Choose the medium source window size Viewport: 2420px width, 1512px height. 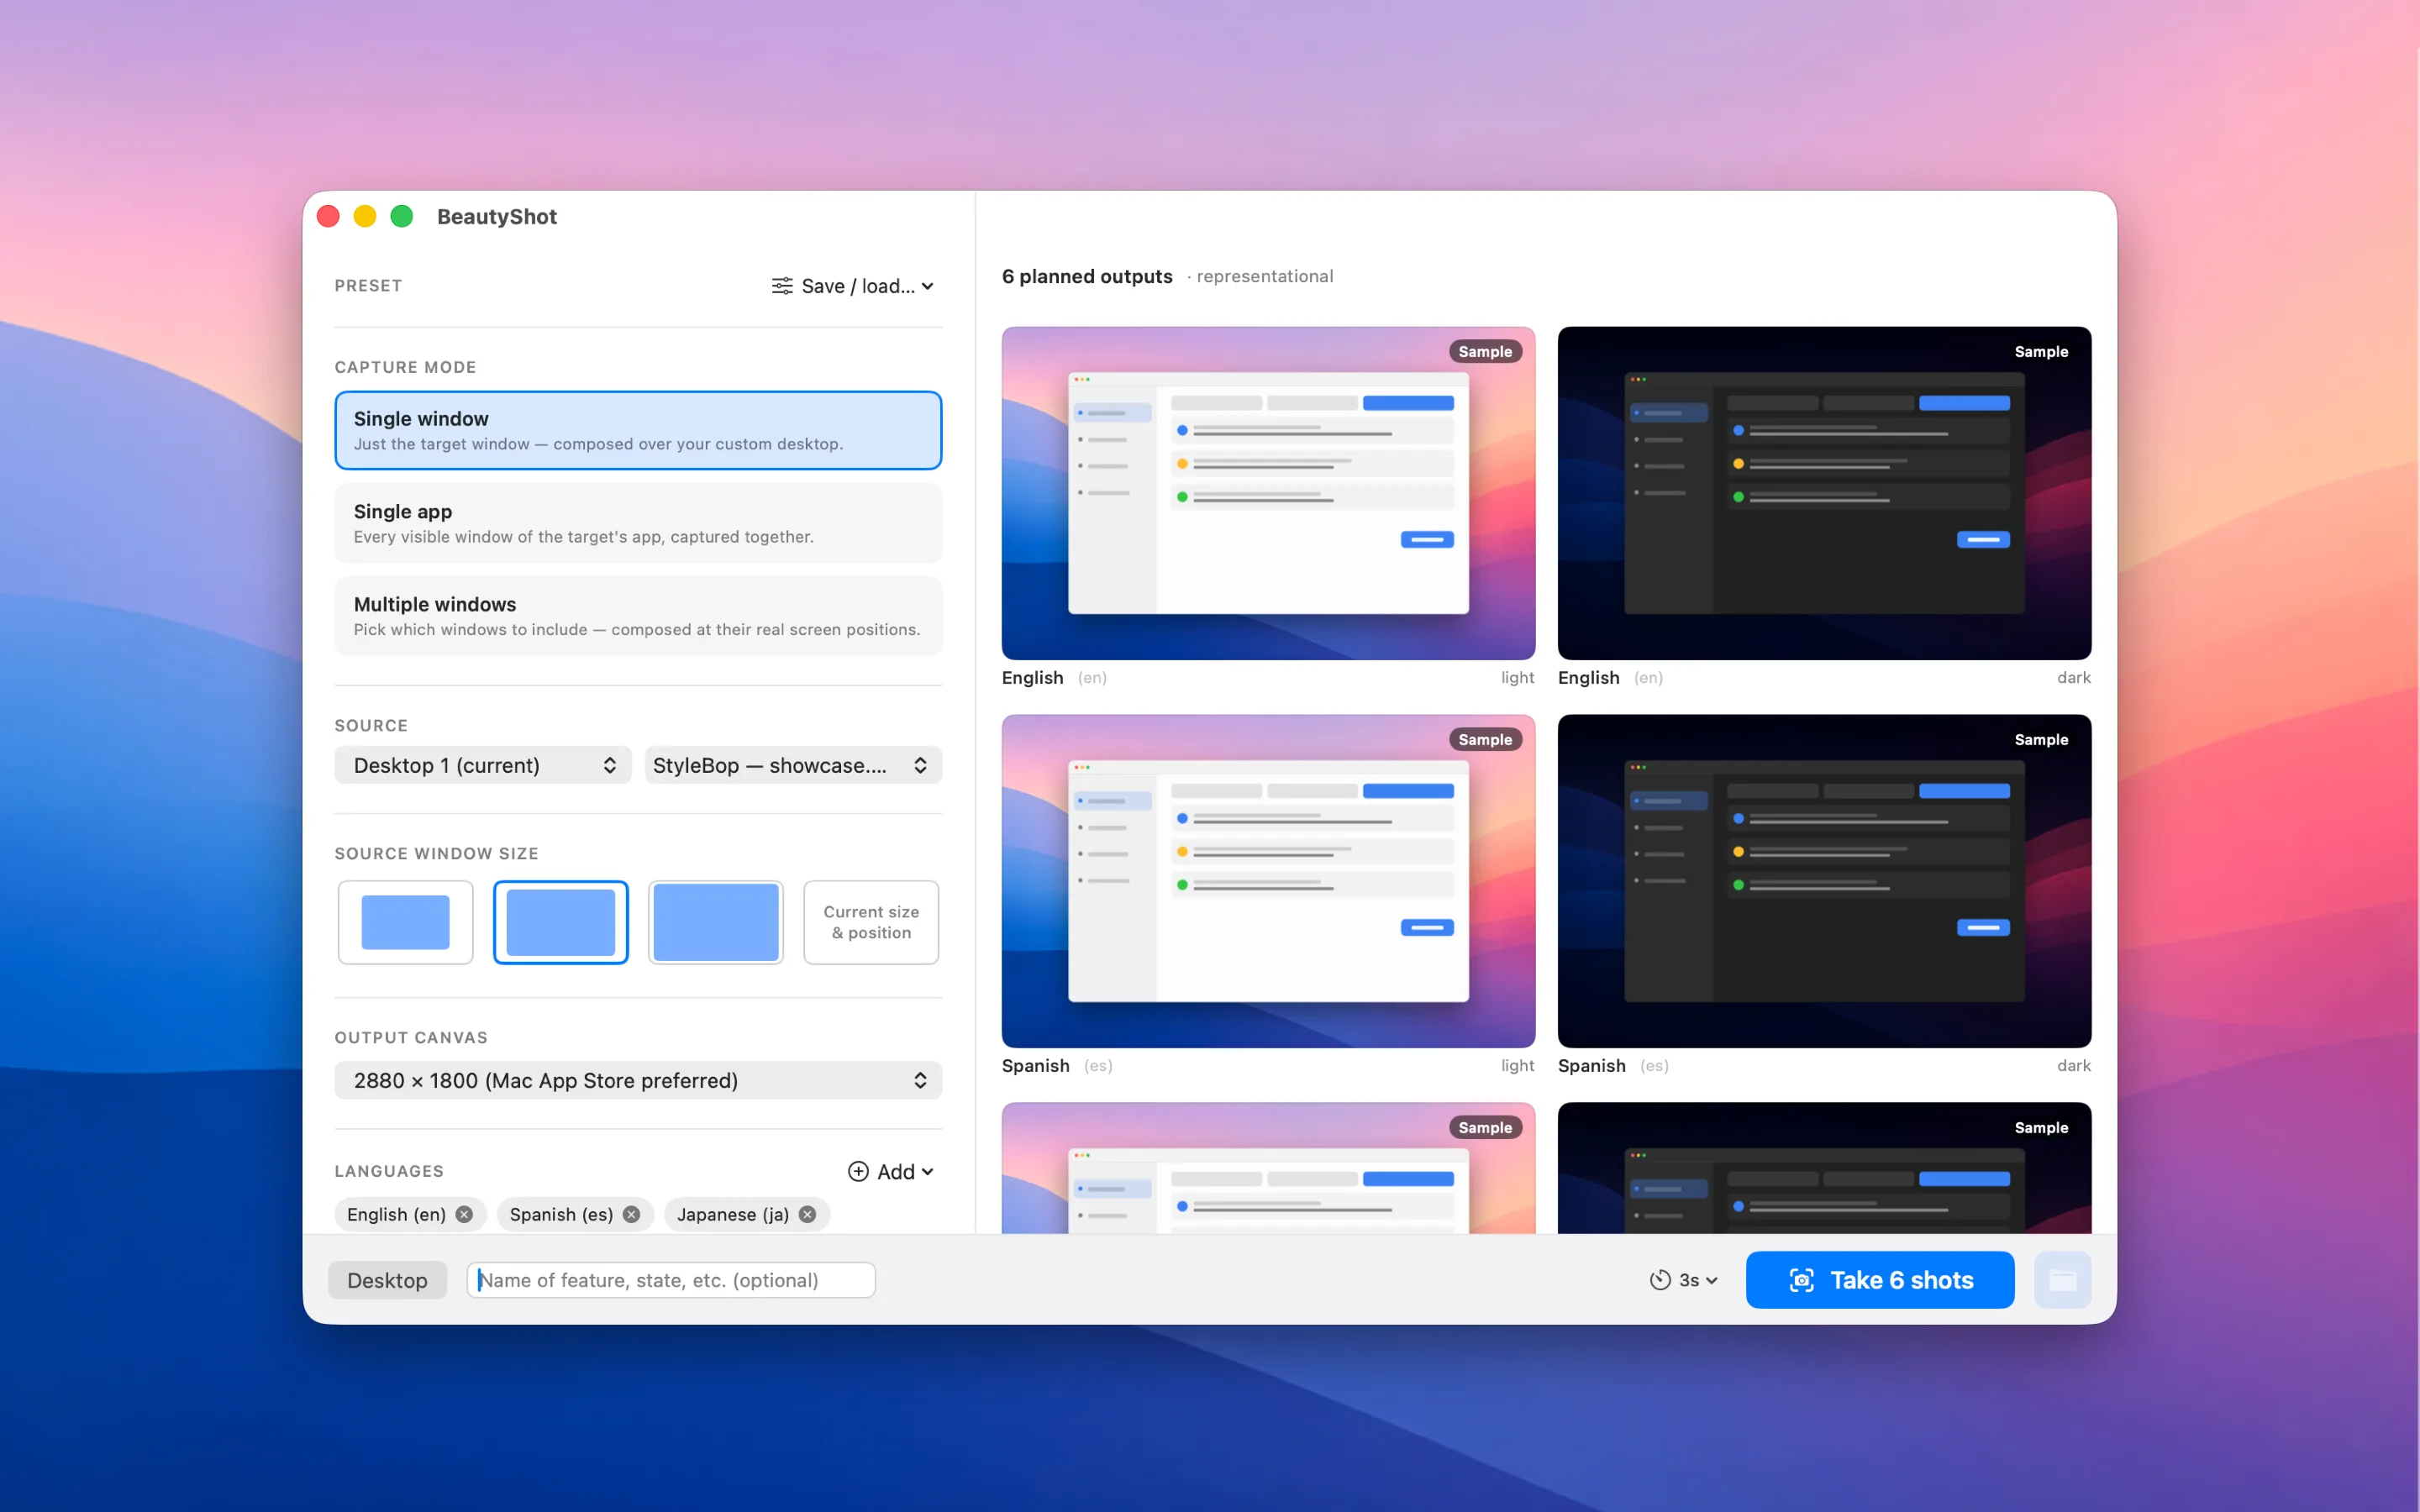pyautogui.click(x=561, y=922)
